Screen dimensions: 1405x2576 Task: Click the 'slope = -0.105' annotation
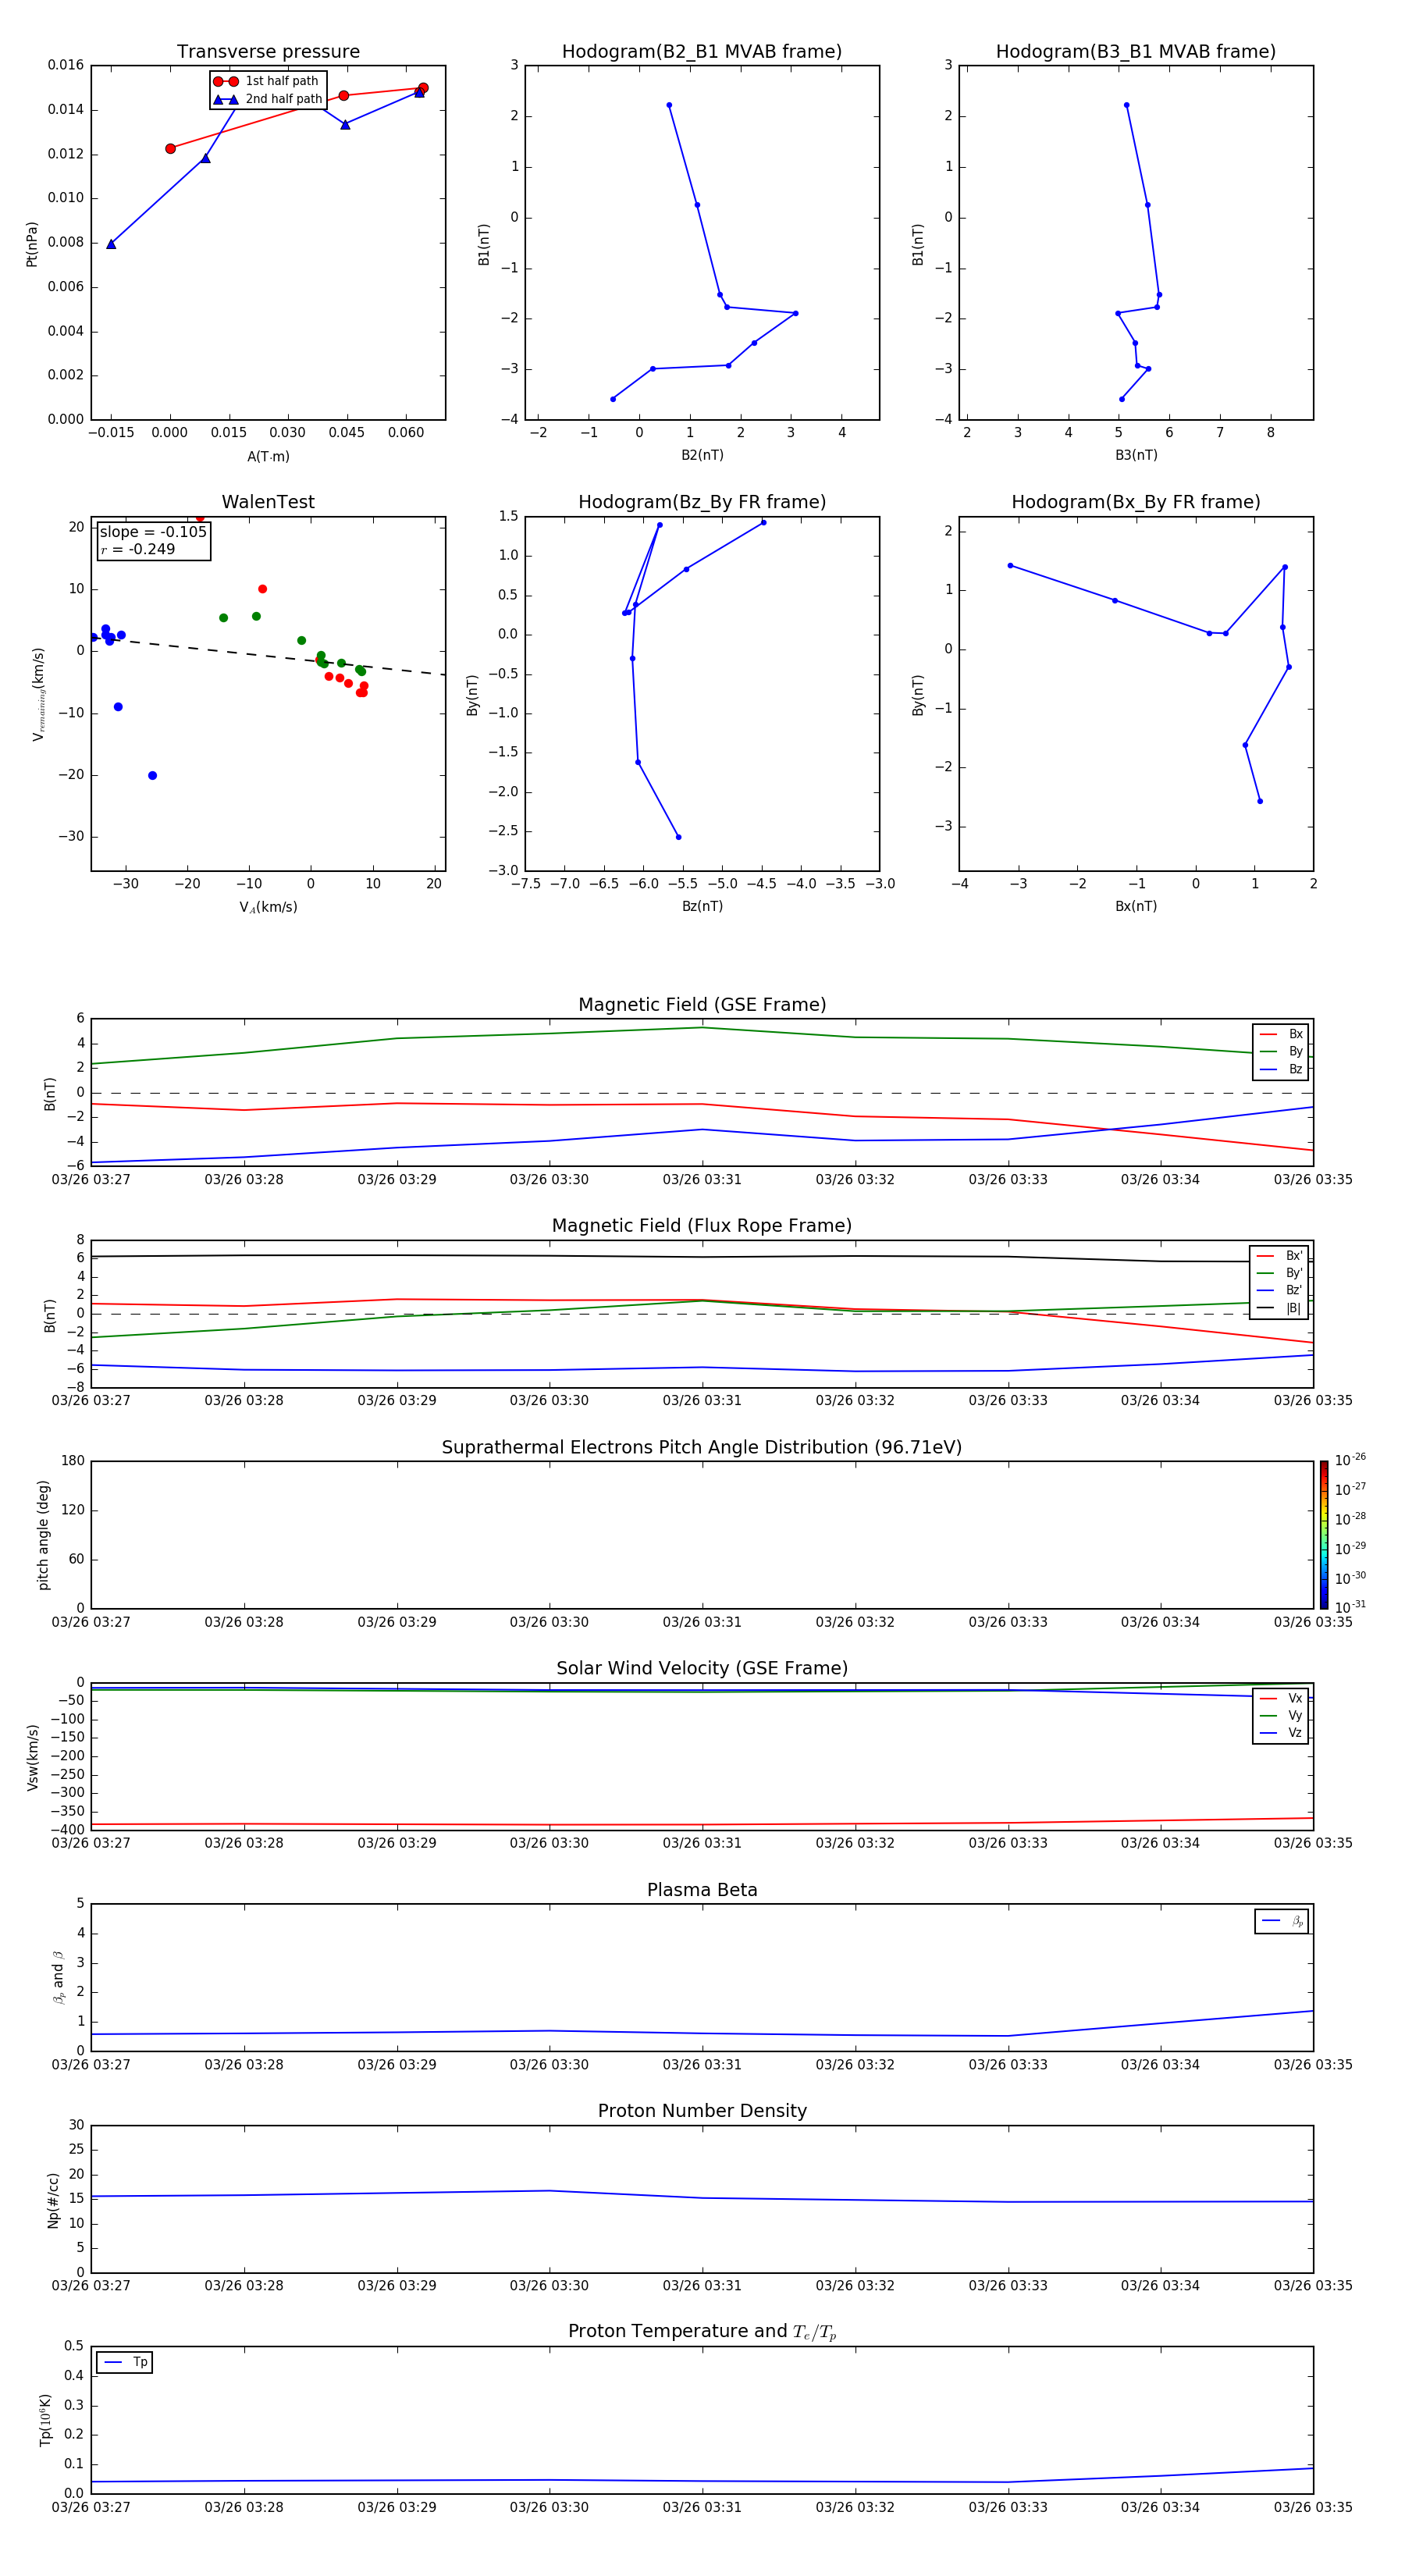(153, 532)
